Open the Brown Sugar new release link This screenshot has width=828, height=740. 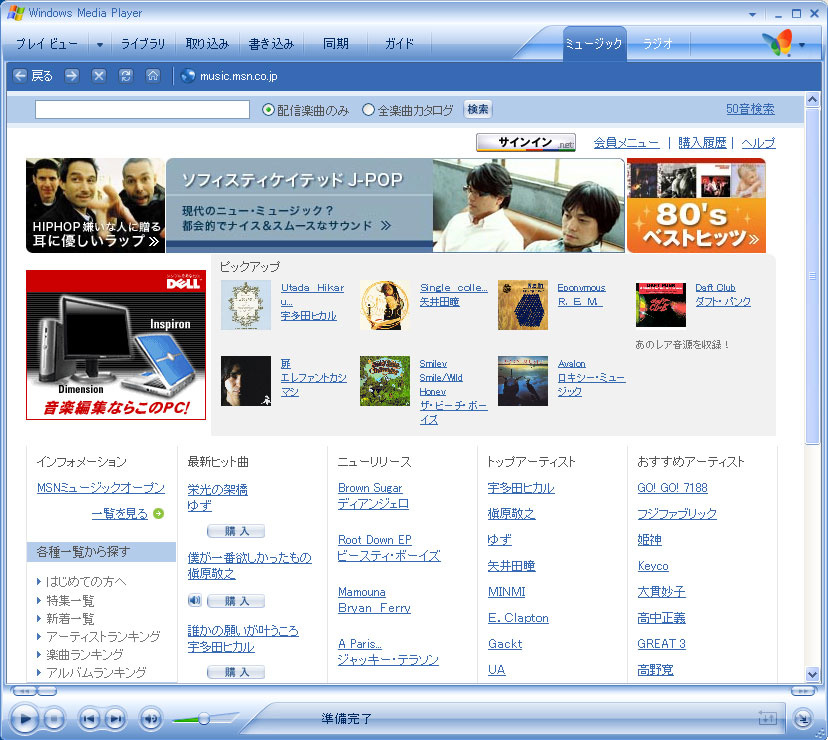click(370, 488)
